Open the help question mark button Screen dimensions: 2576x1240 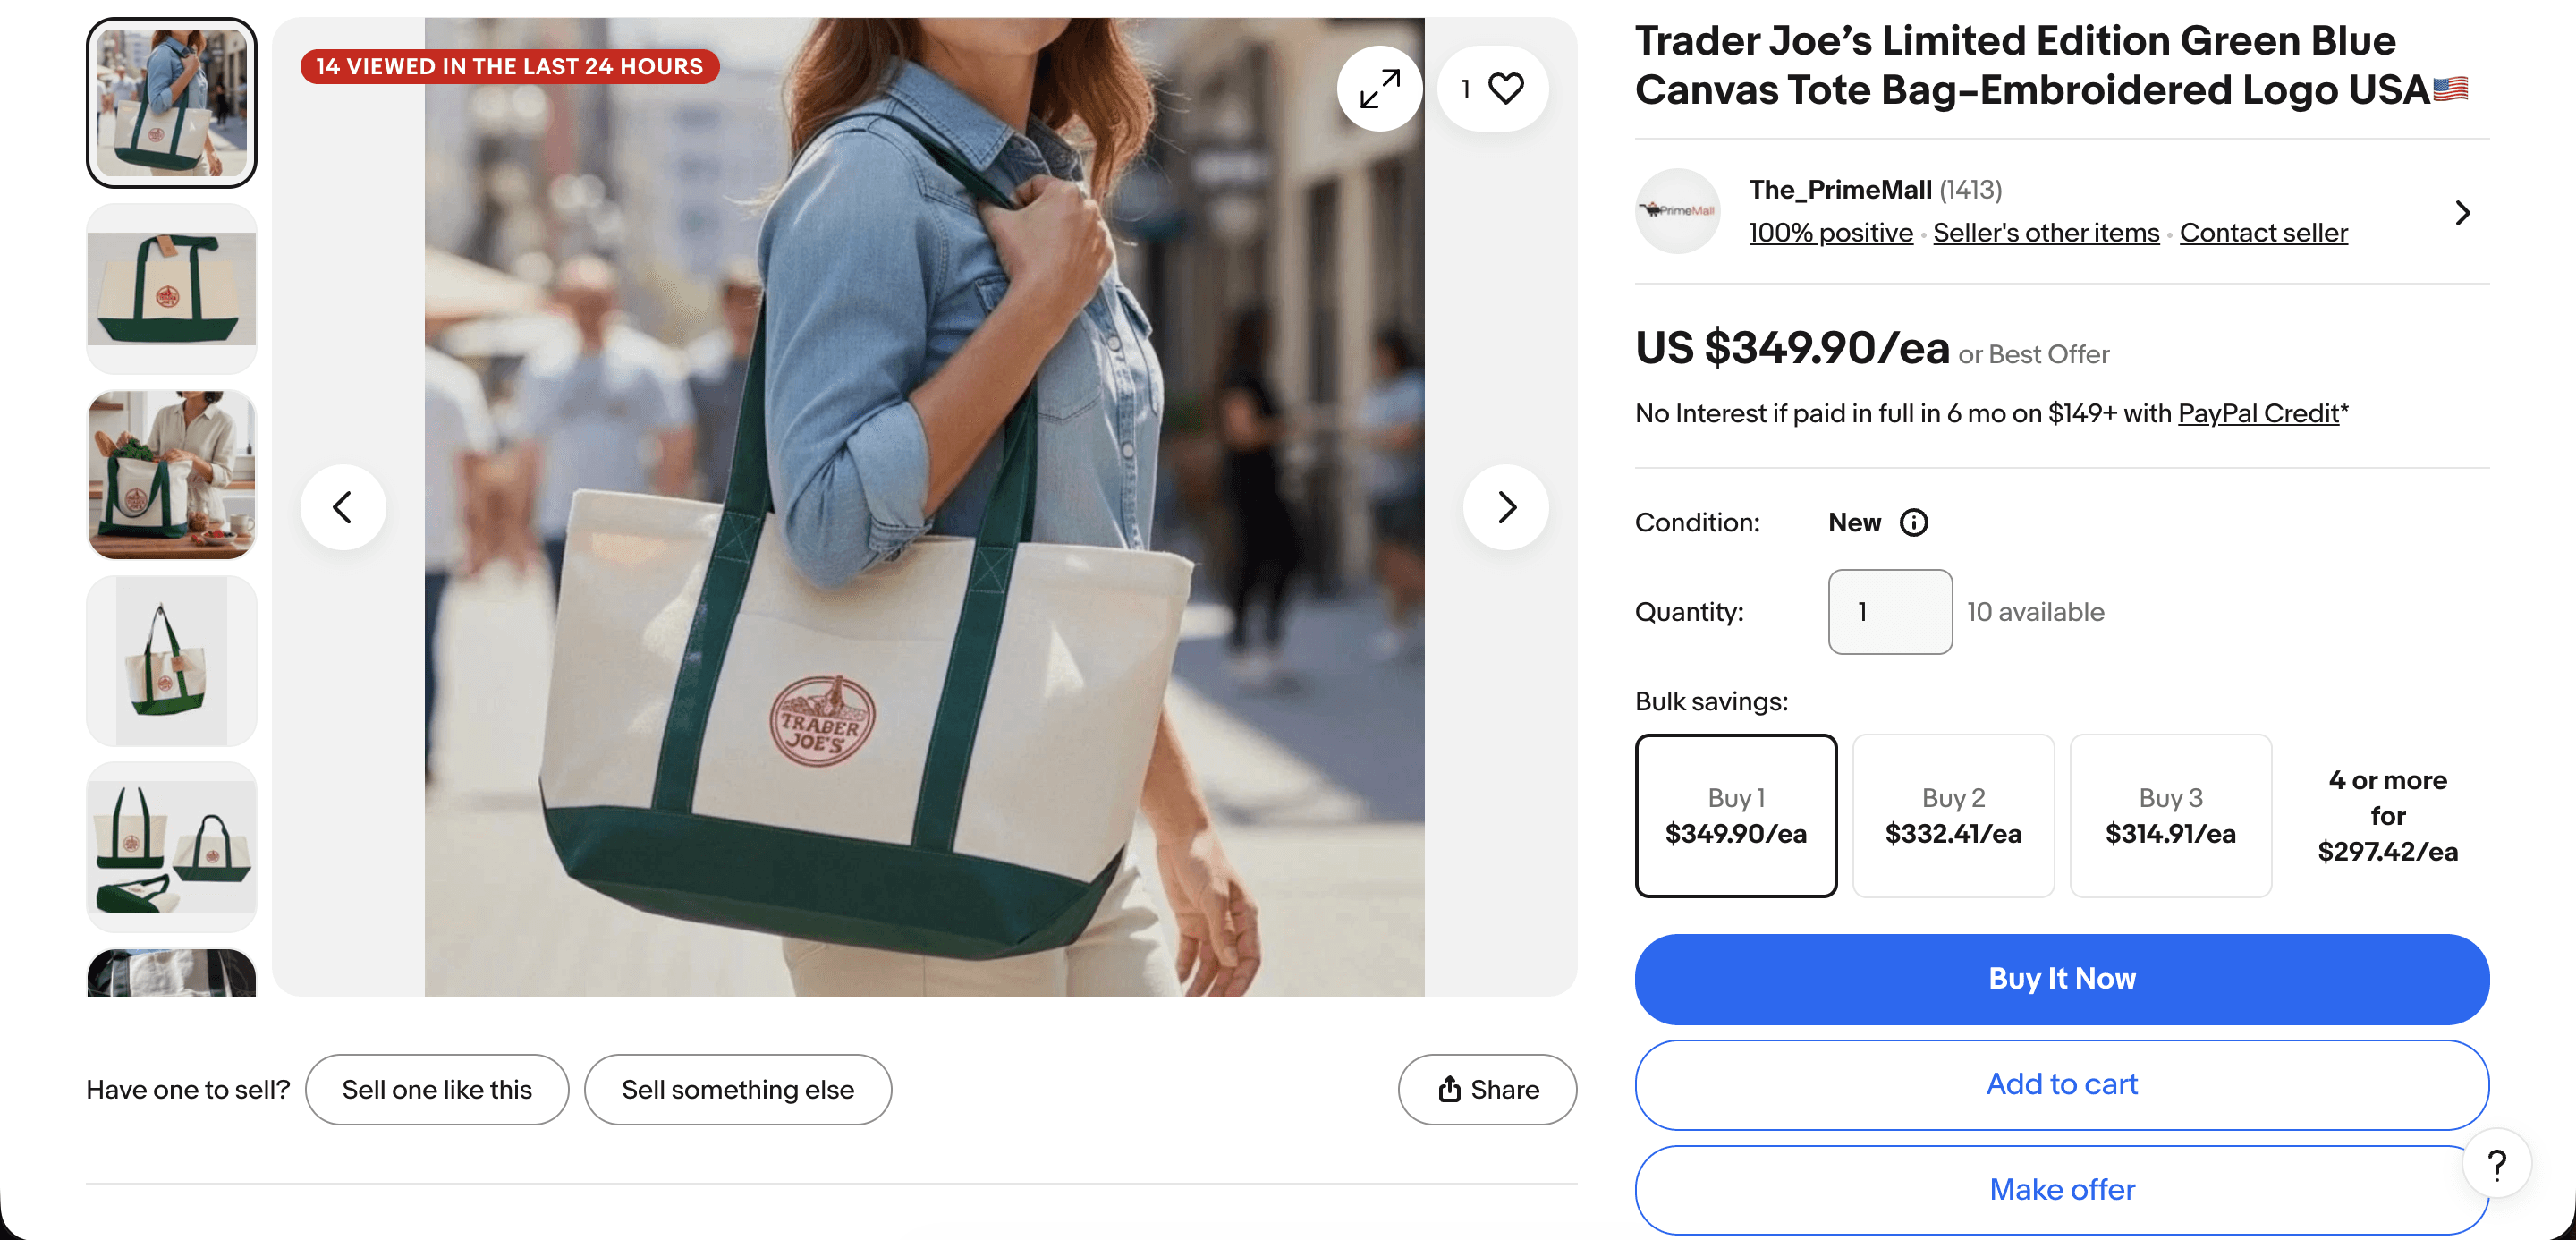[x=2496, y=1164]
